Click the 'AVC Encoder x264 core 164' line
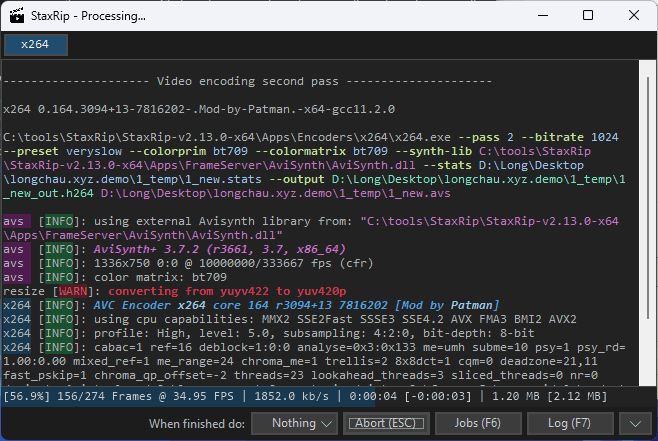The height and width of the screenshot is (441, 658). tap(296, 305)
